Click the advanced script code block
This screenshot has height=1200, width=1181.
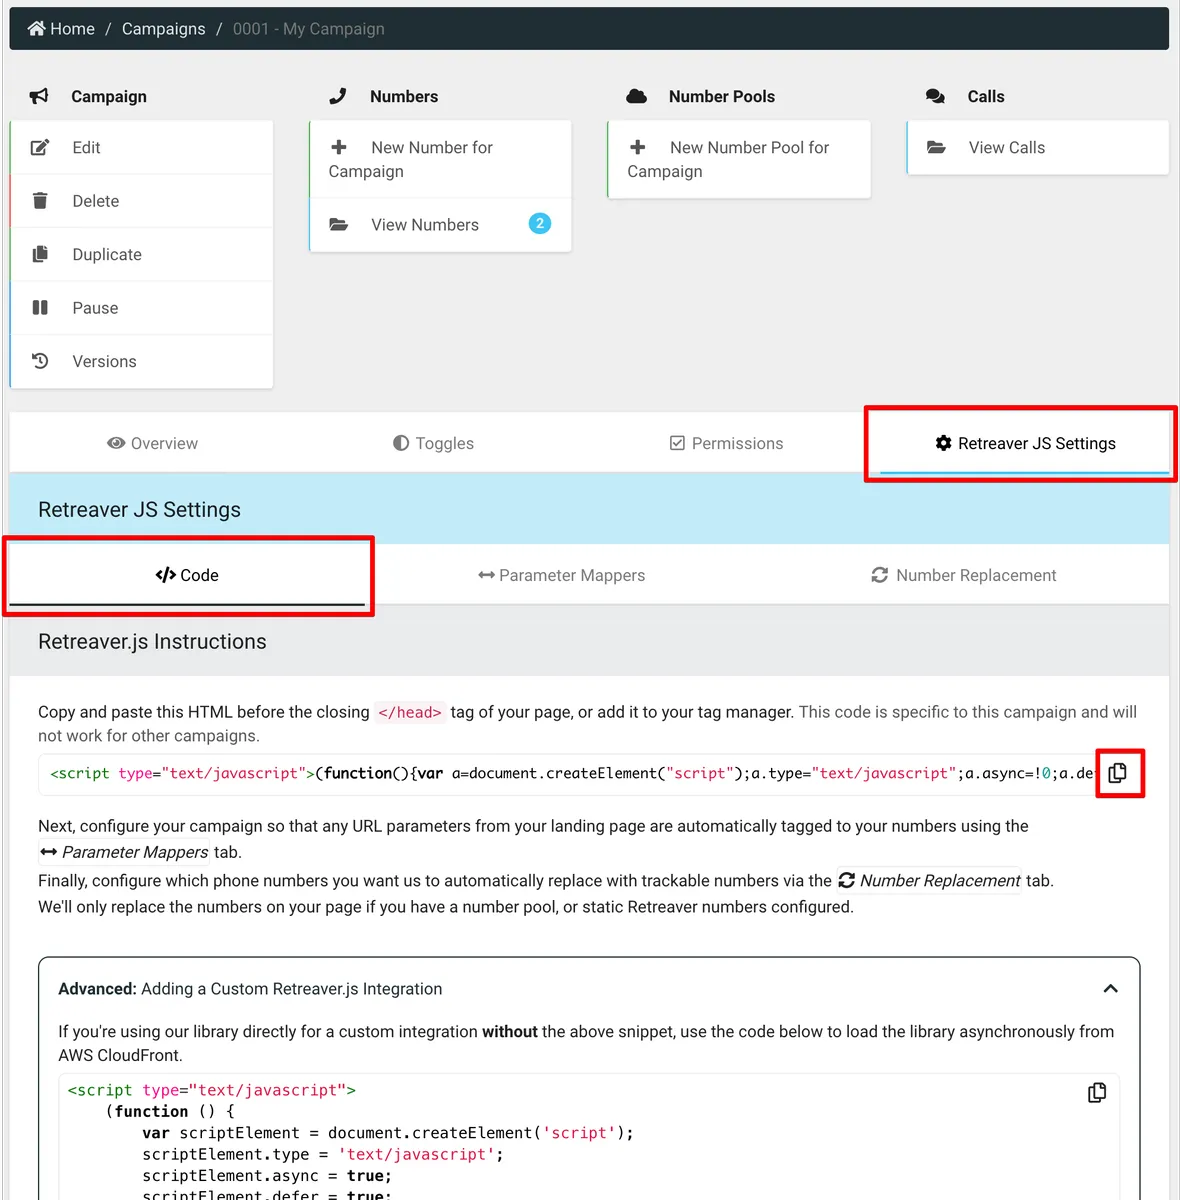point(589,1137)
